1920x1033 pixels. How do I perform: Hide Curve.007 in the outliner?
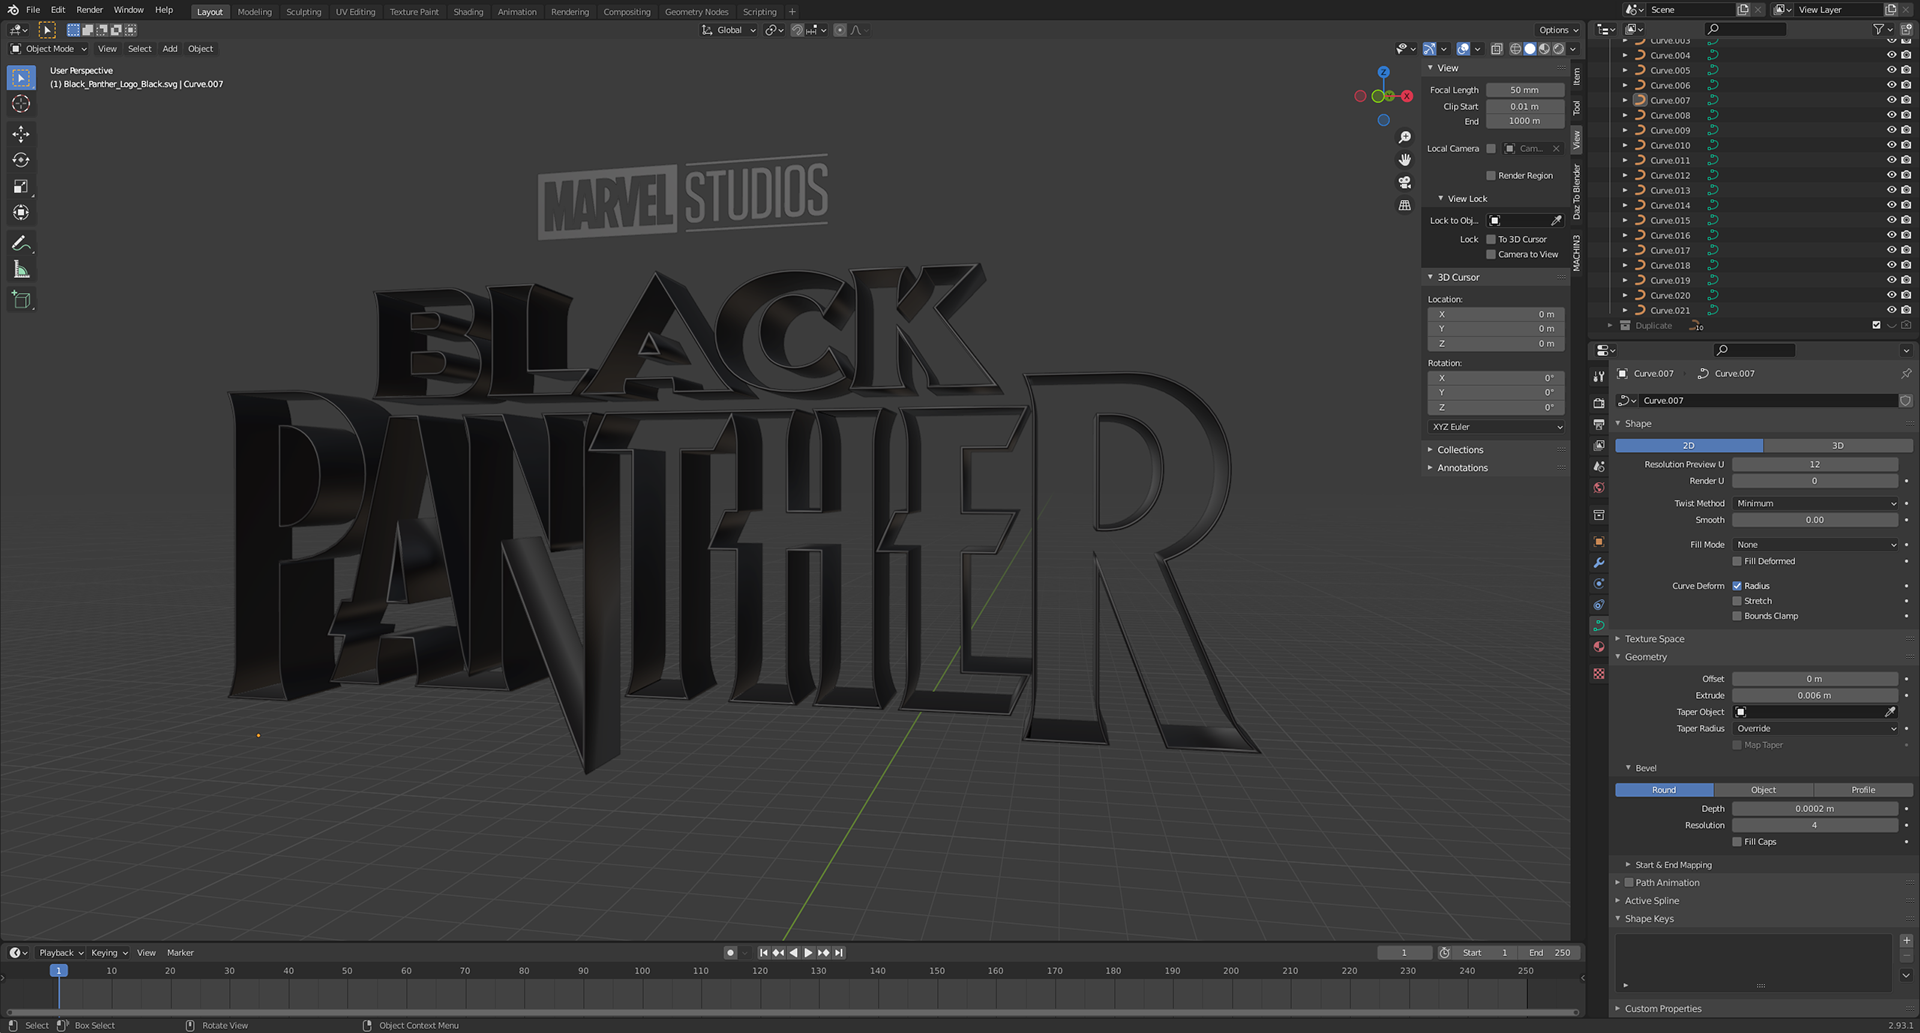pos(1891,100)
